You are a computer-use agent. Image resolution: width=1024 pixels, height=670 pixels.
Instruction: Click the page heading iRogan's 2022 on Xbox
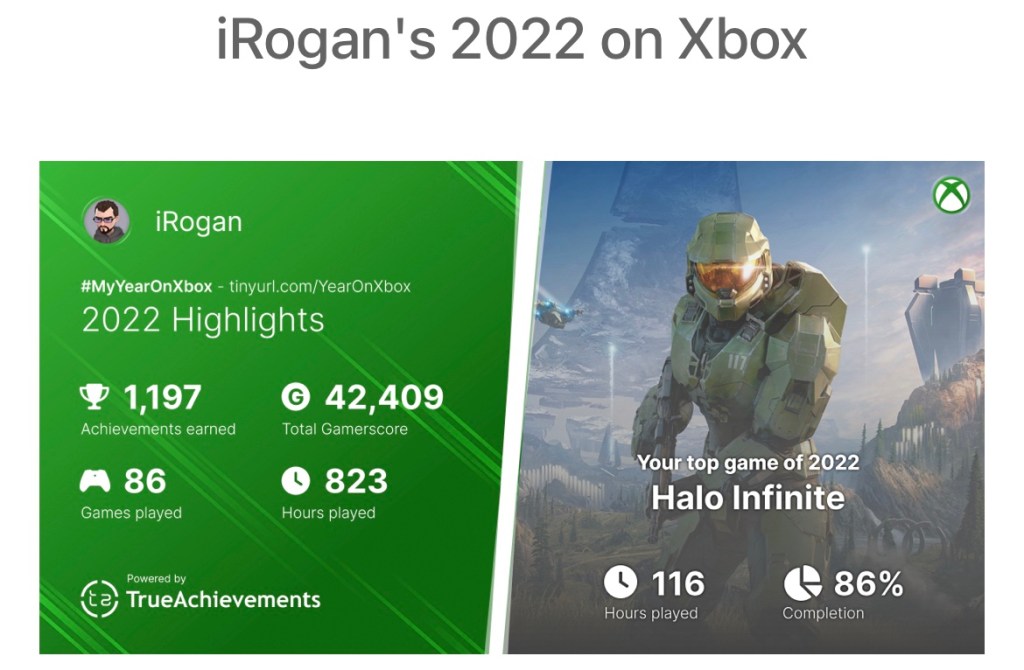[x=511, y=41]
